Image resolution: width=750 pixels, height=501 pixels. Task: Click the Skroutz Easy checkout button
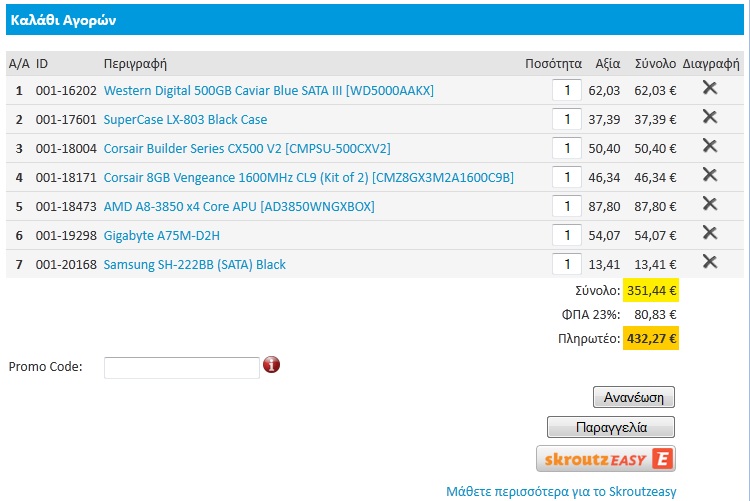tap(606, 459)
